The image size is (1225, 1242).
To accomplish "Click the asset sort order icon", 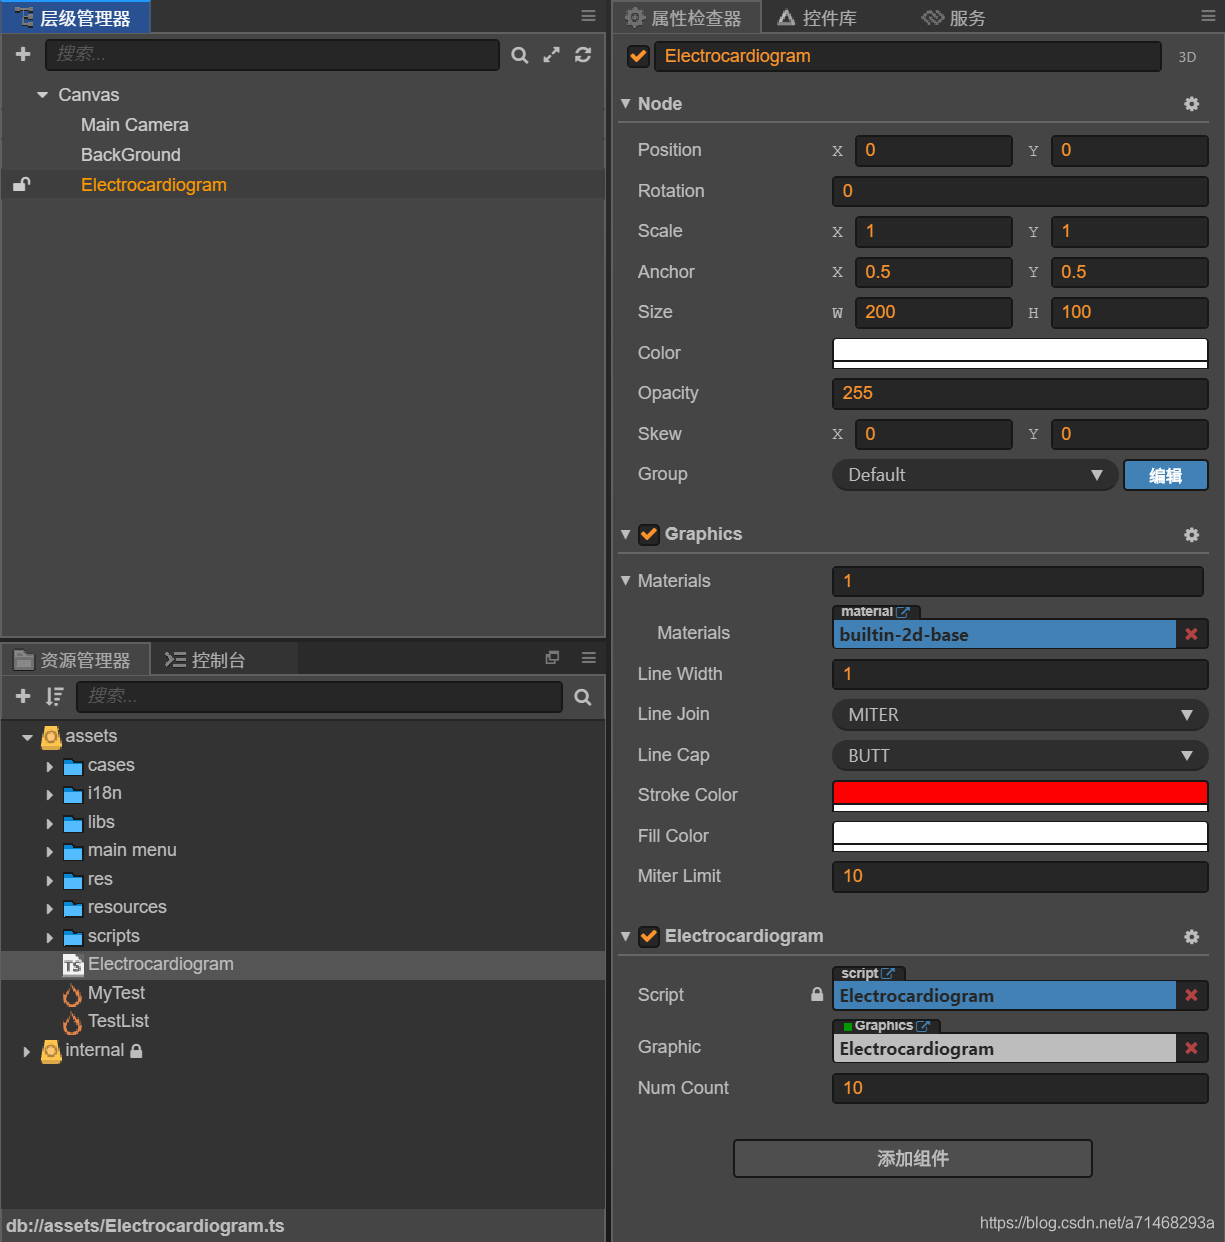I will (54, 696).
